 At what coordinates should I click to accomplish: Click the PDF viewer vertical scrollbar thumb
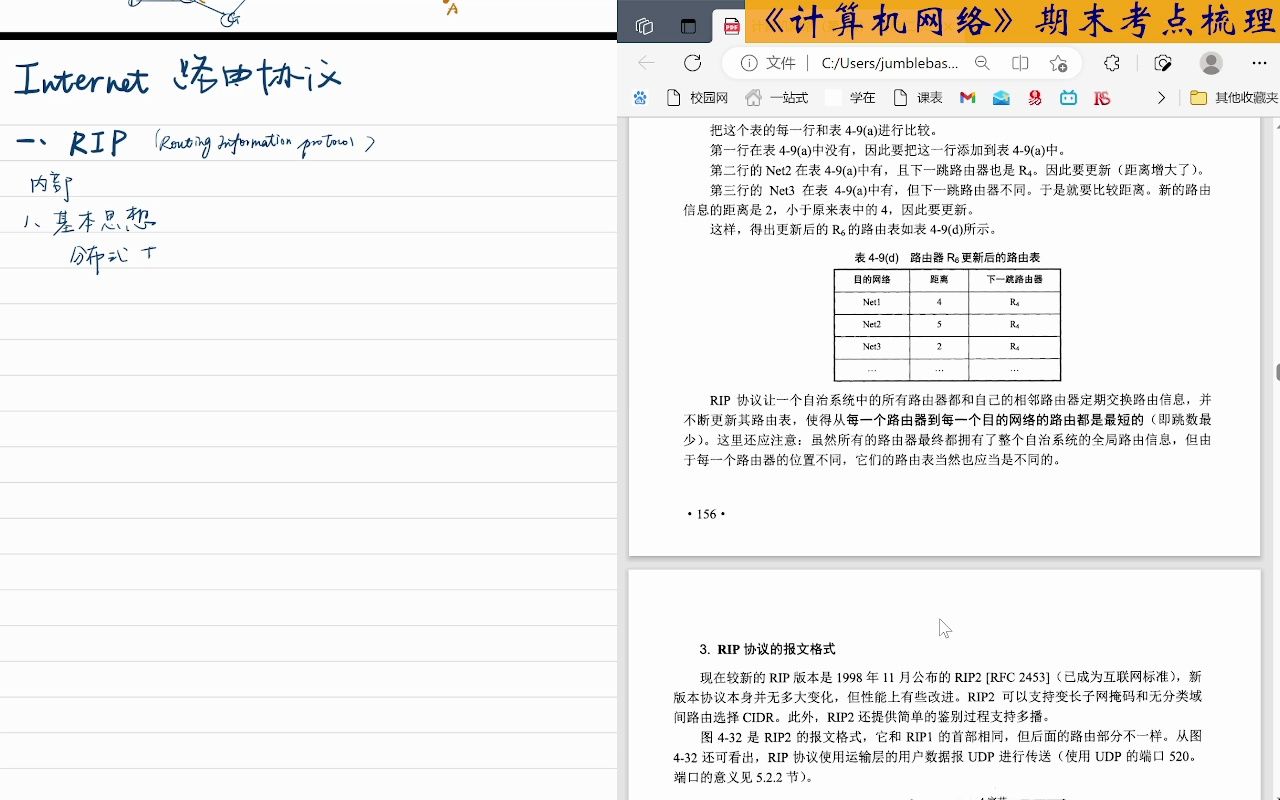pyautogui.click(x=1277, y=372)
